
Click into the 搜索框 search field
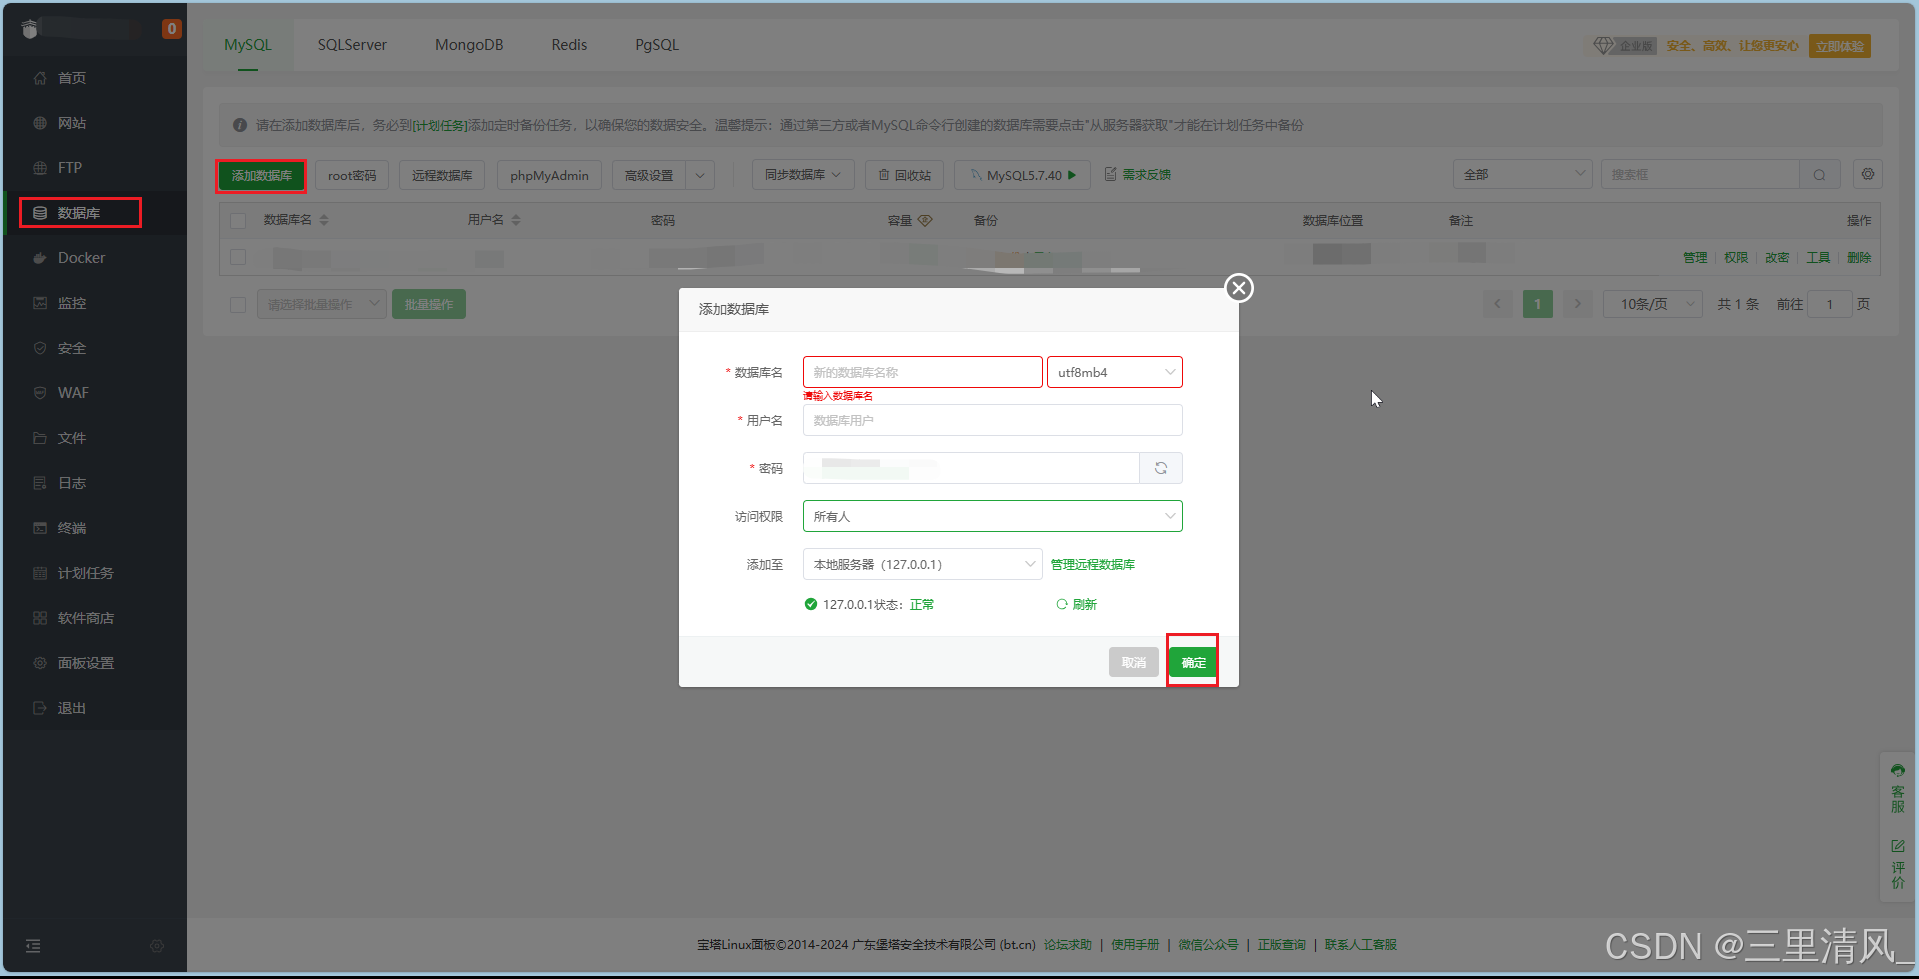[1700, 175]
